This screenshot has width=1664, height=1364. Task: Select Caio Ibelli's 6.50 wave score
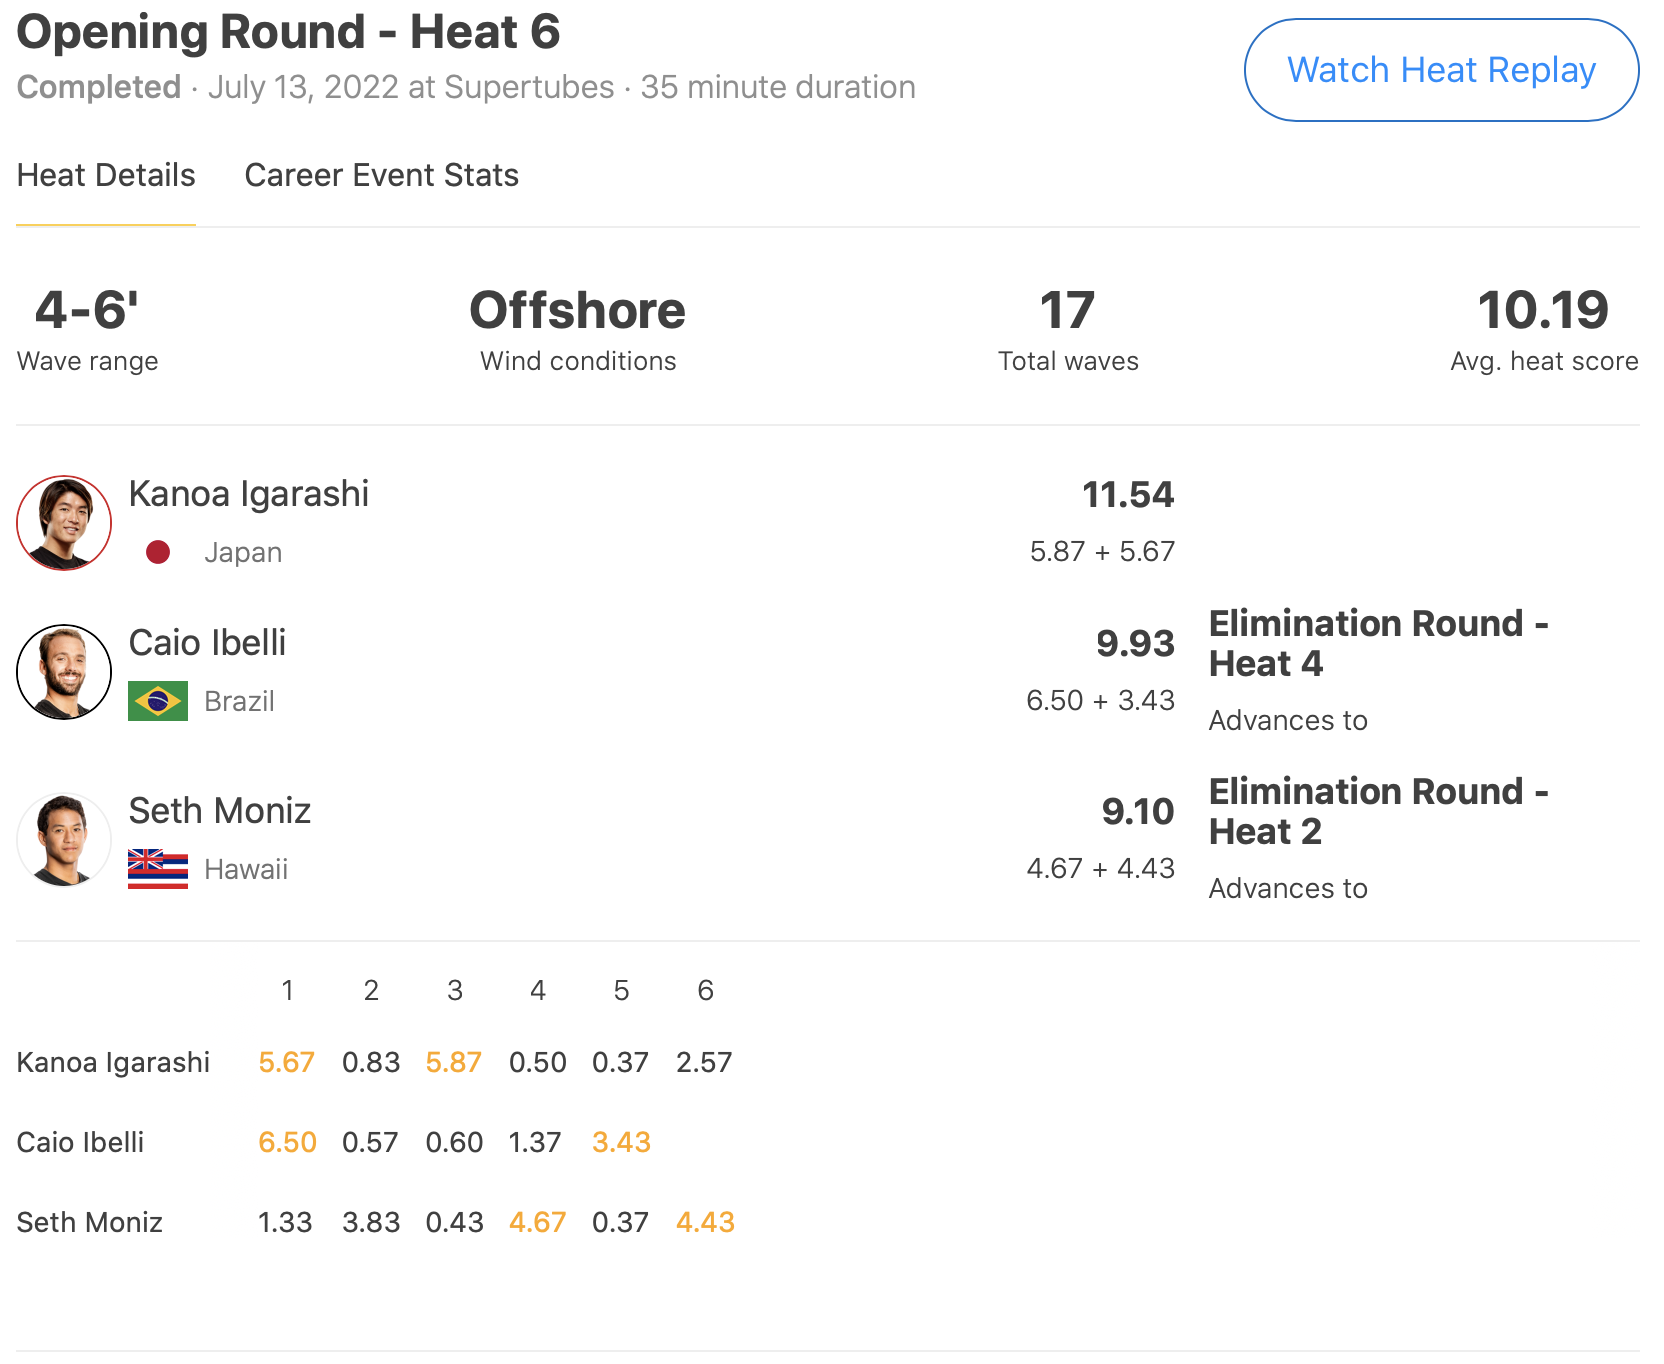click(x=287, y=1142)
